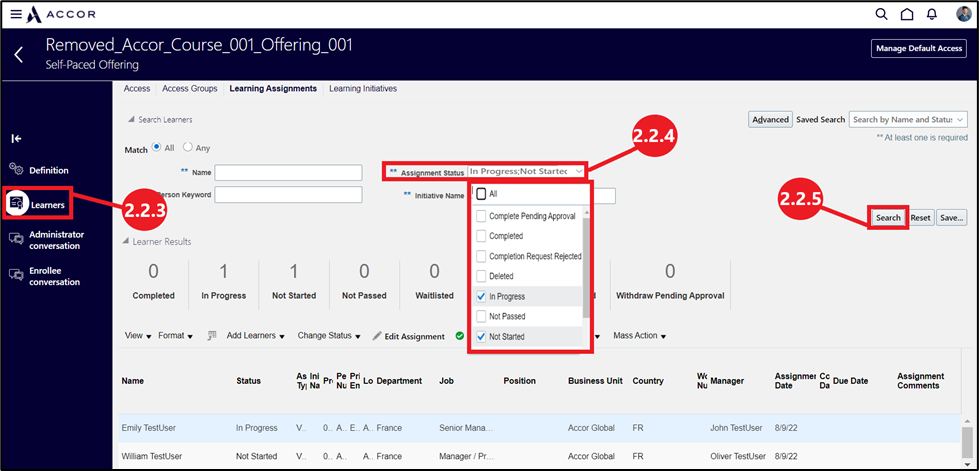Open Enrollee conversation

(46, 276)
